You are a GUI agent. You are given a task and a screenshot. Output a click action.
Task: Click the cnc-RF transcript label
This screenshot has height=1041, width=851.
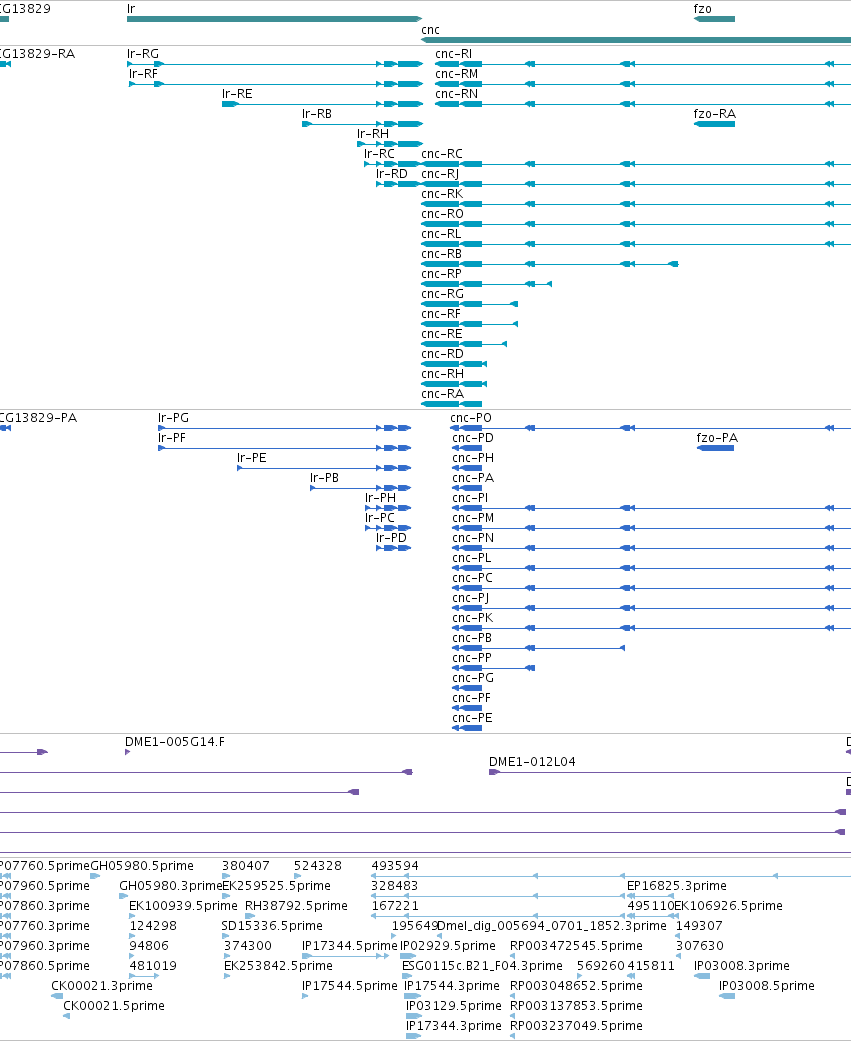[x=441, y=313]
